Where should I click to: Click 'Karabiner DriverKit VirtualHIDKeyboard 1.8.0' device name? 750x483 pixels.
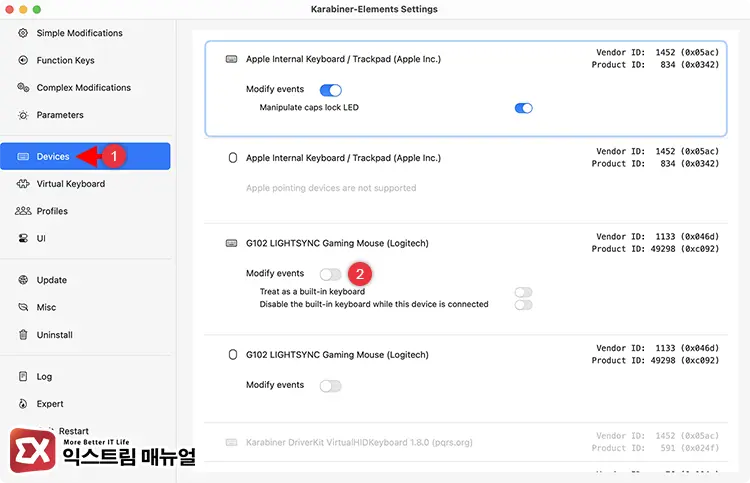pos(359,442)
